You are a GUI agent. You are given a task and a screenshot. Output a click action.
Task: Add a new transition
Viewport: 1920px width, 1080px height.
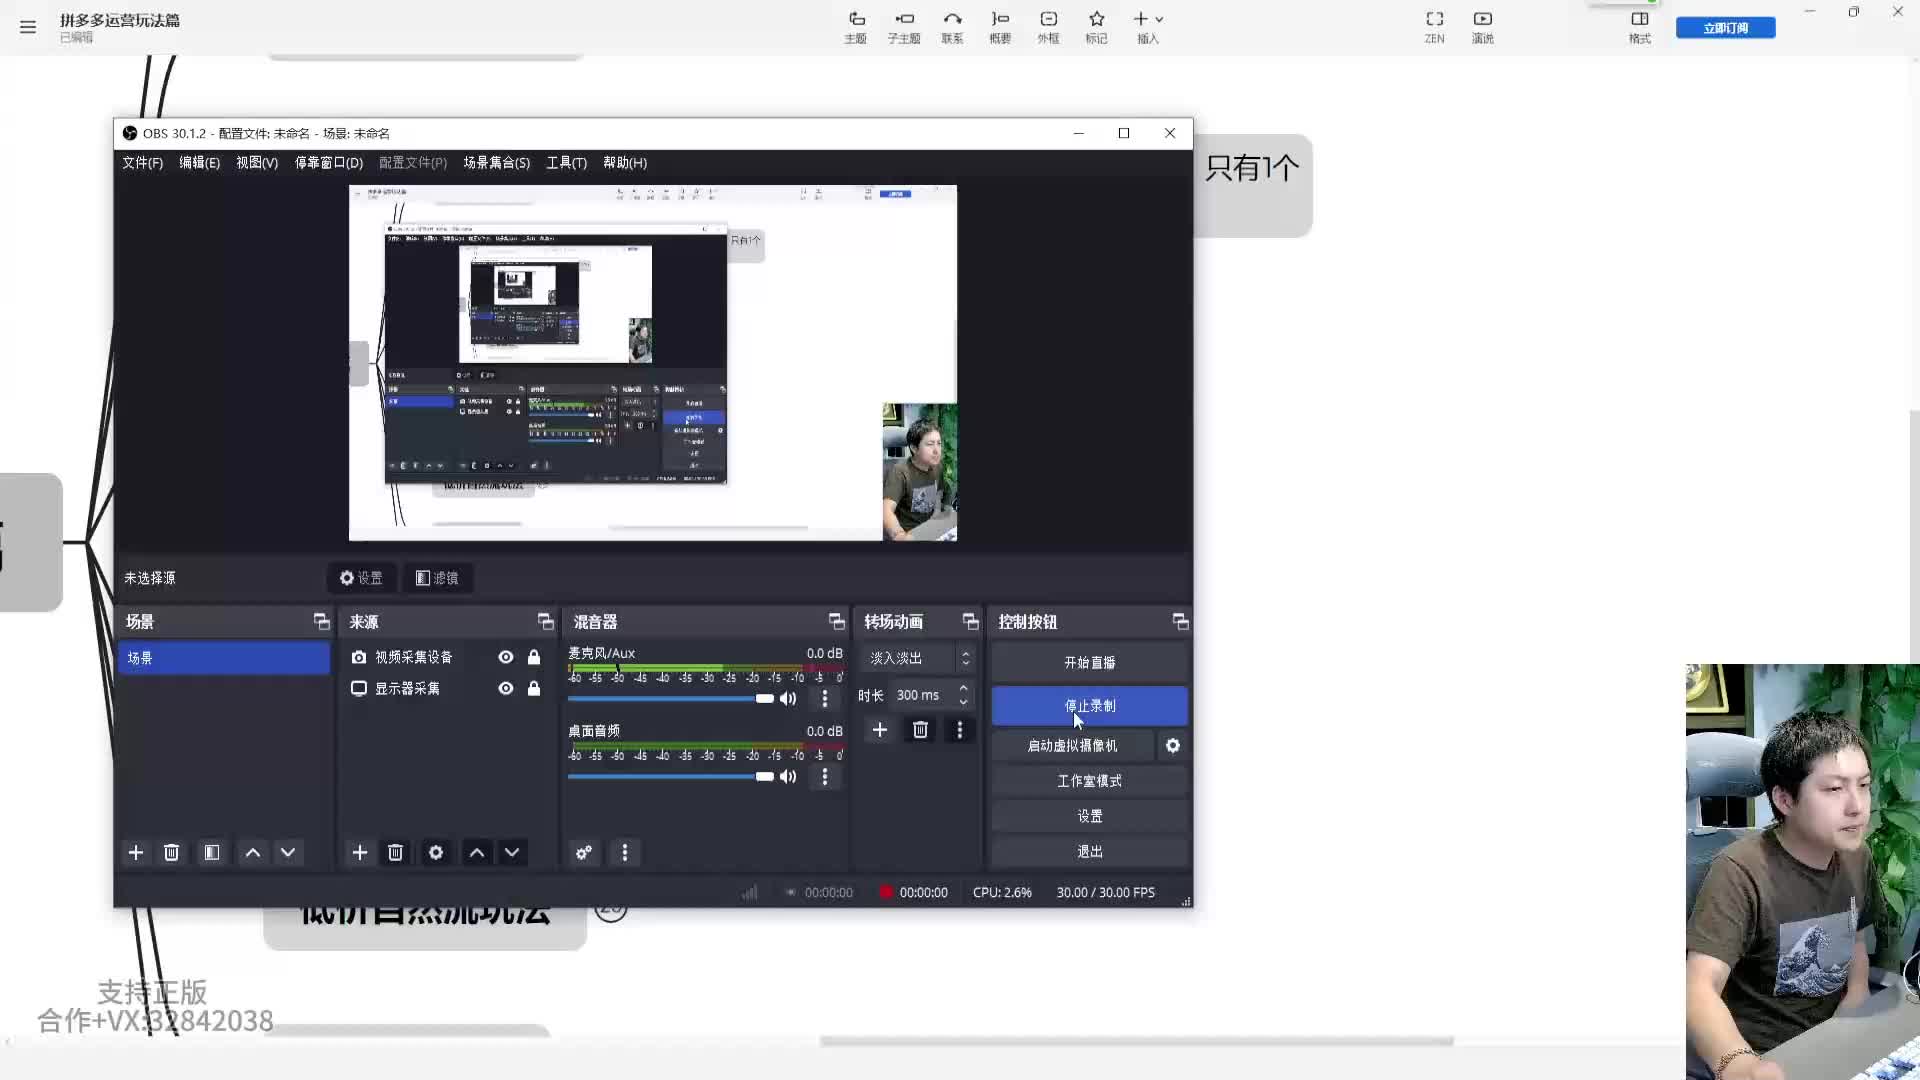880,730
